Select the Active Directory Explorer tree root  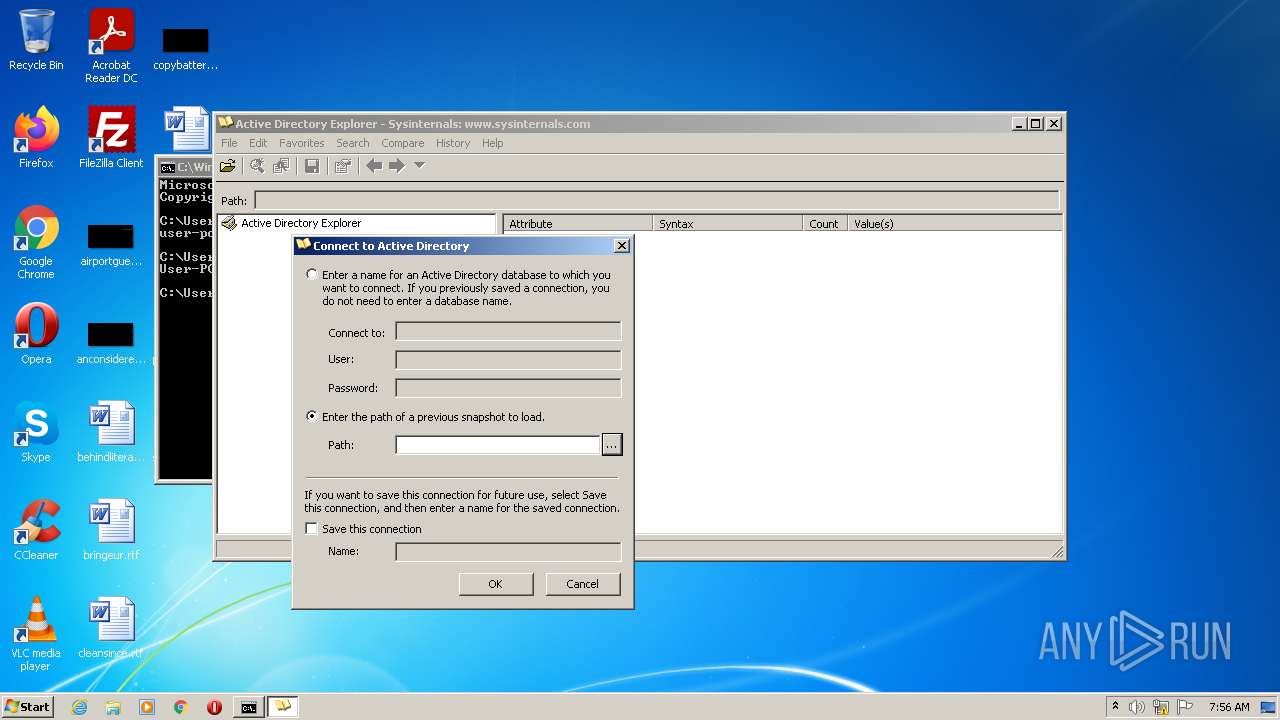pyautogui.click(x=300, y=223)
